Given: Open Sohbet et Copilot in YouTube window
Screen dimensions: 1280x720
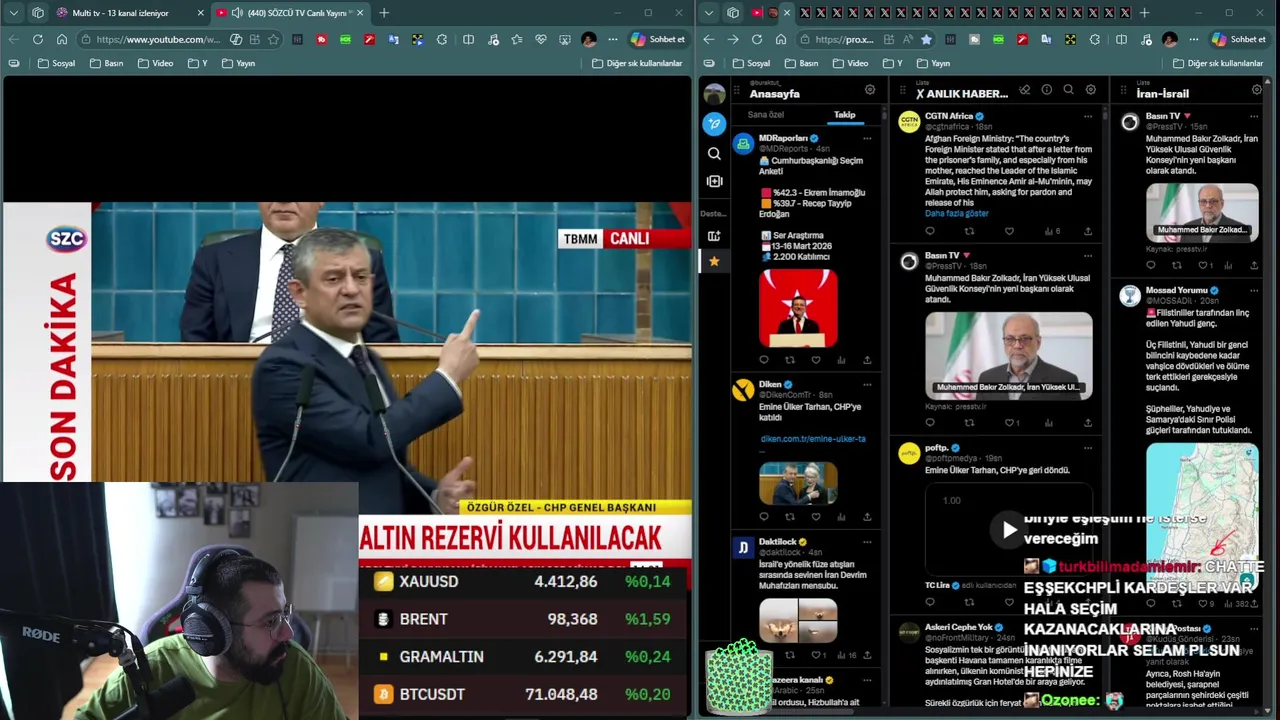Looking at the screenshot, I should click(x=657, y=39).
